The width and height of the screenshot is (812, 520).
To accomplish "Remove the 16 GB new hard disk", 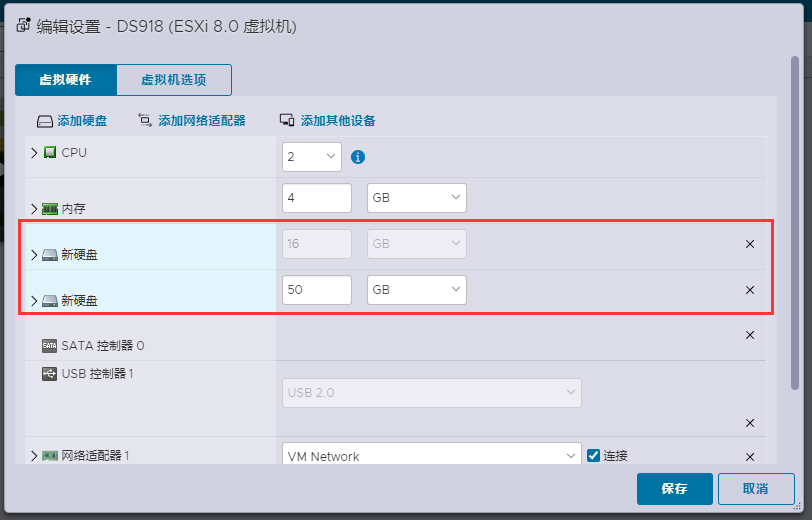I will [x=750, y=244].
